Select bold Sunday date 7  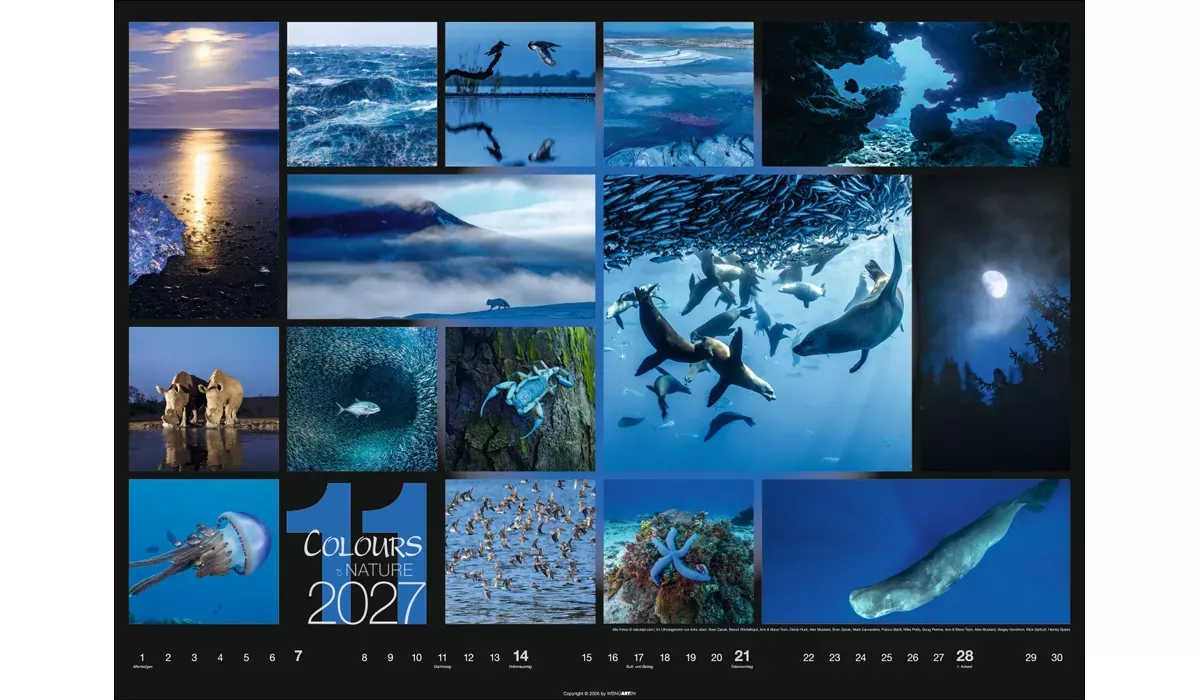click(x=298, y=656)
